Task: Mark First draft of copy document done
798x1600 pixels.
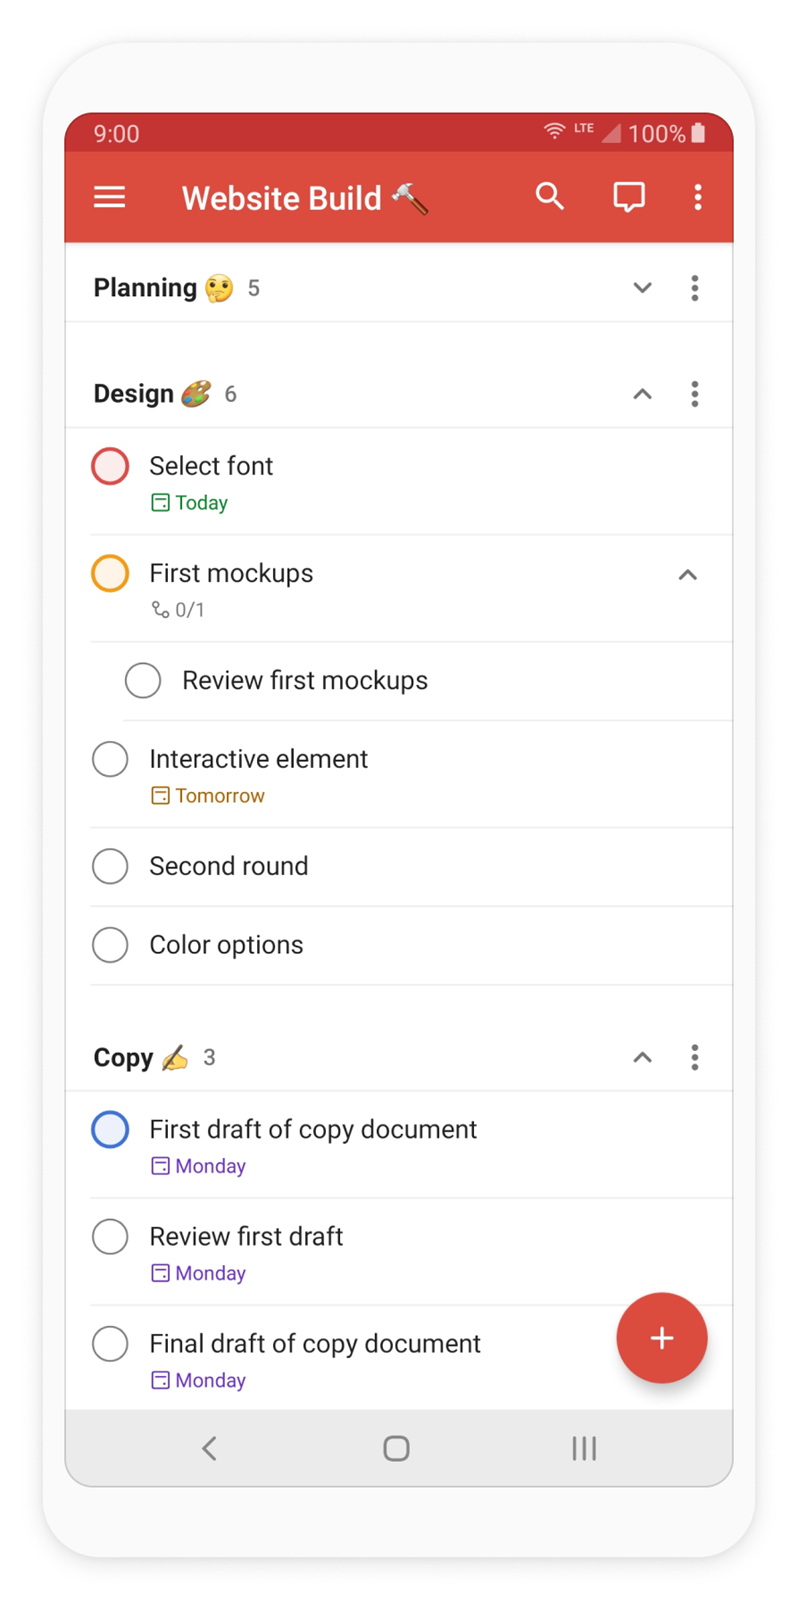Action: point(110,1129)
